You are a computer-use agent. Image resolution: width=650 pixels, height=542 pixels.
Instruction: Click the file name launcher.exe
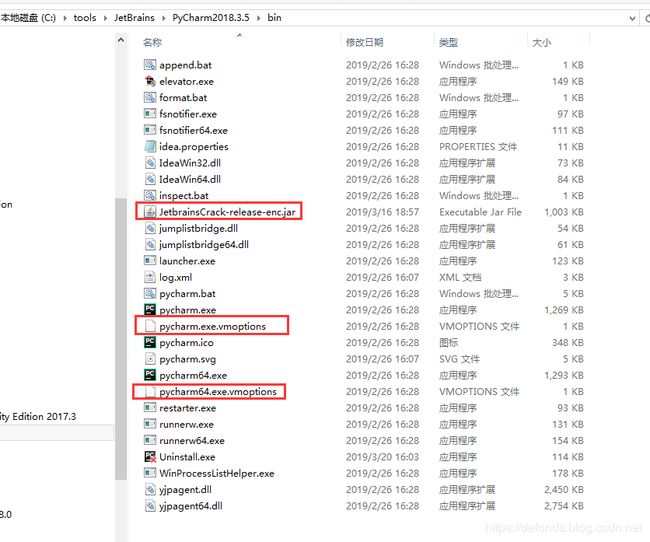pos(187,261)
